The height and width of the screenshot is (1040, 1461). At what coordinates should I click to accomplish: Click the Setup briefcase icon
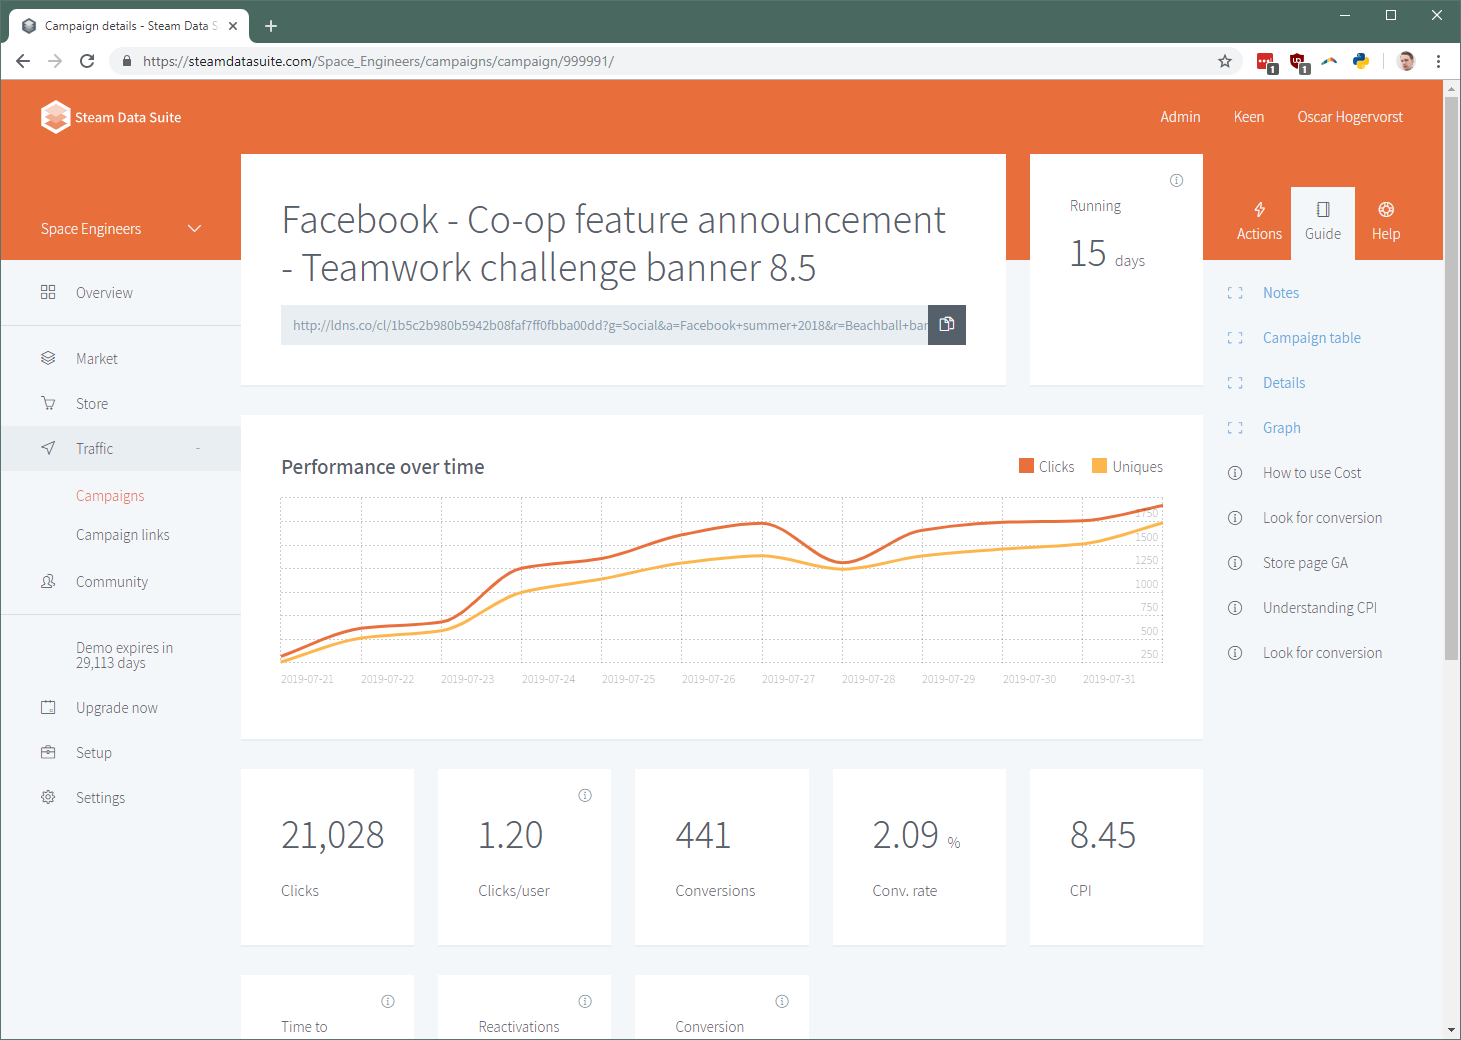(x=48, y=752)
